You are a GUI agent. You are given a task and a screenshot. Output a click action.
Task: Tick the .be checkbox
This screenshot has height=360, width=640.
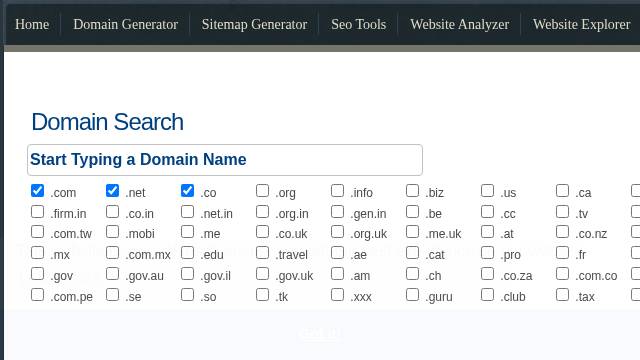click(x=413, y=211)
